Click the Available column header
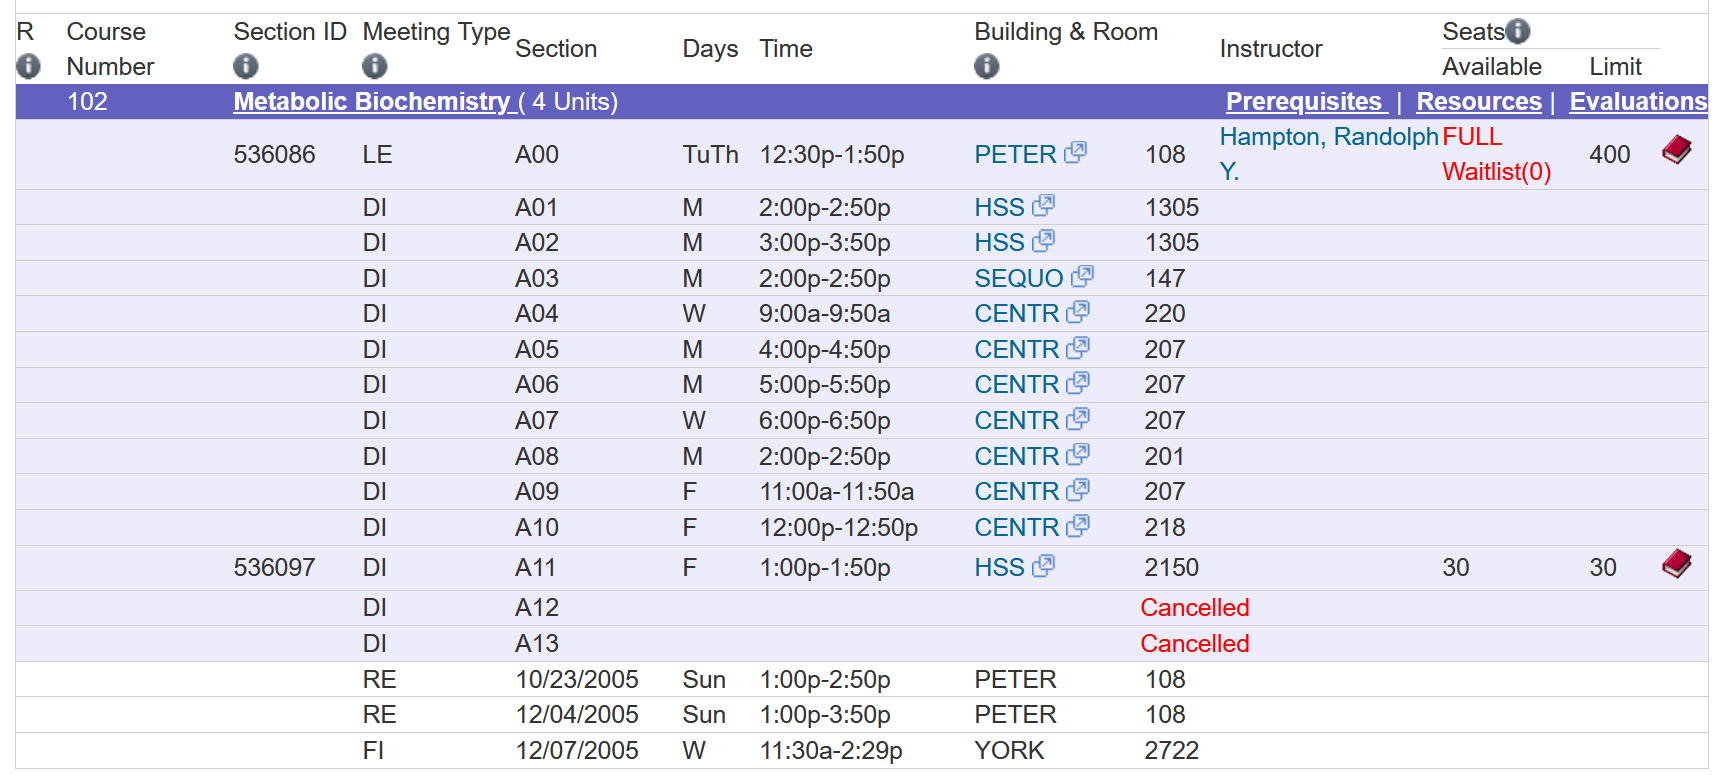This screenshot has width=1716, height=780. [x=1492, y=67]
